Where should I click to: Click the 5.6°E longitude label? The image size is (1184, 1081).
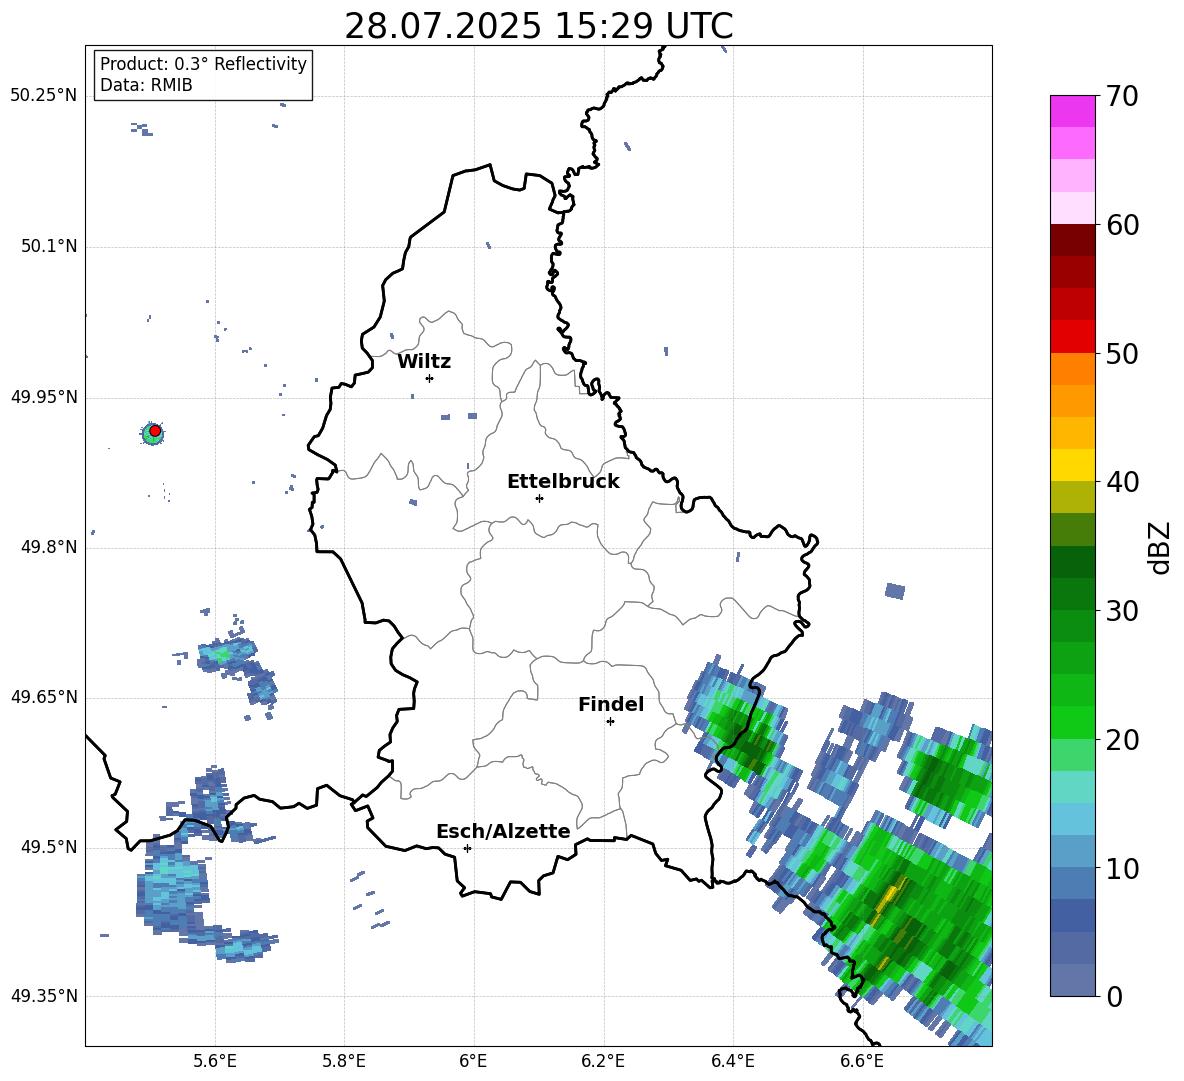[x=215, y=1062]
